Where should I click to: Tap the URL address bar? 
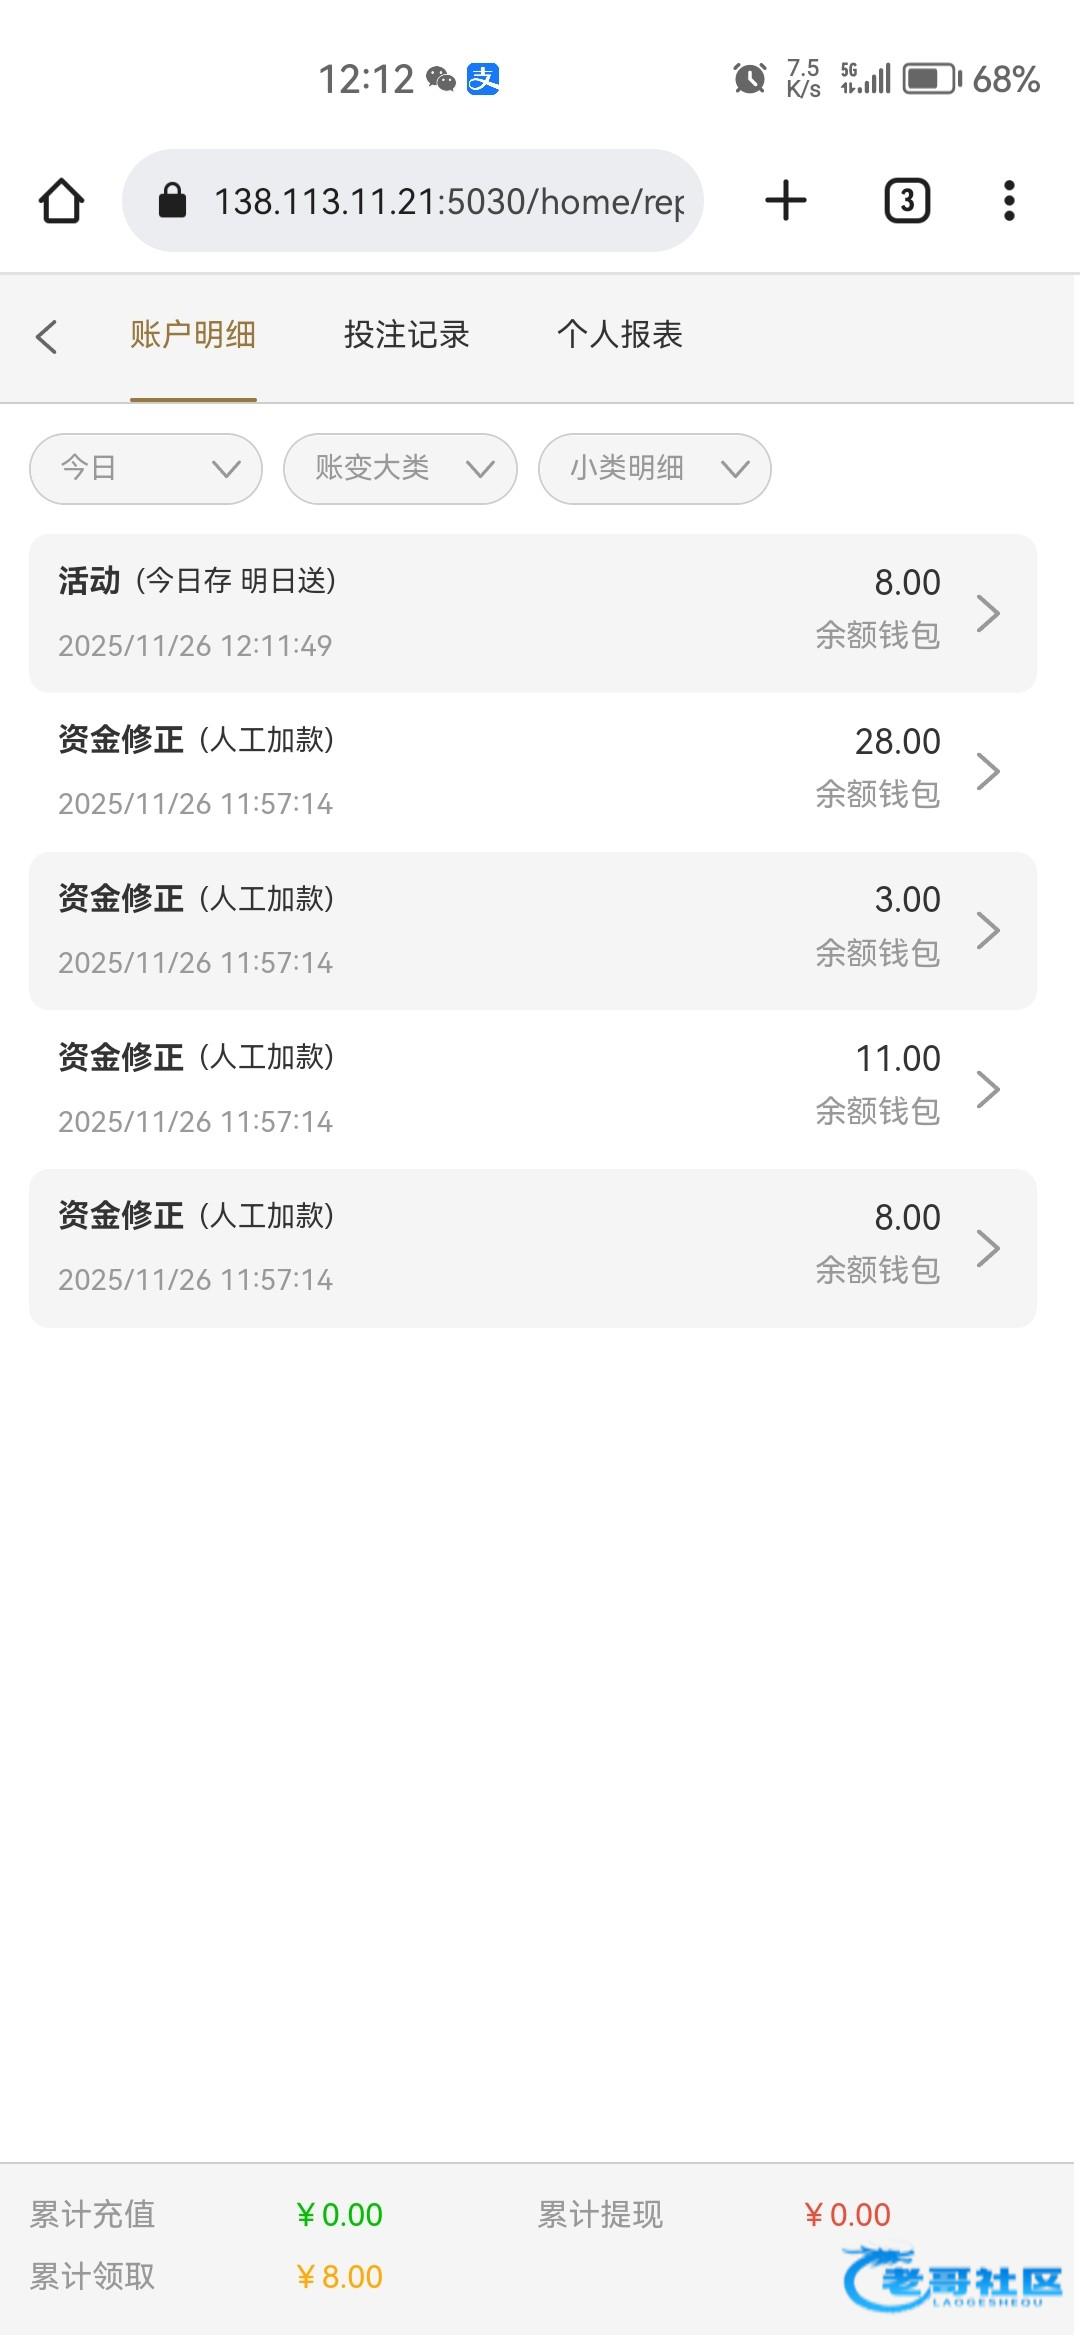coord(448,201)
